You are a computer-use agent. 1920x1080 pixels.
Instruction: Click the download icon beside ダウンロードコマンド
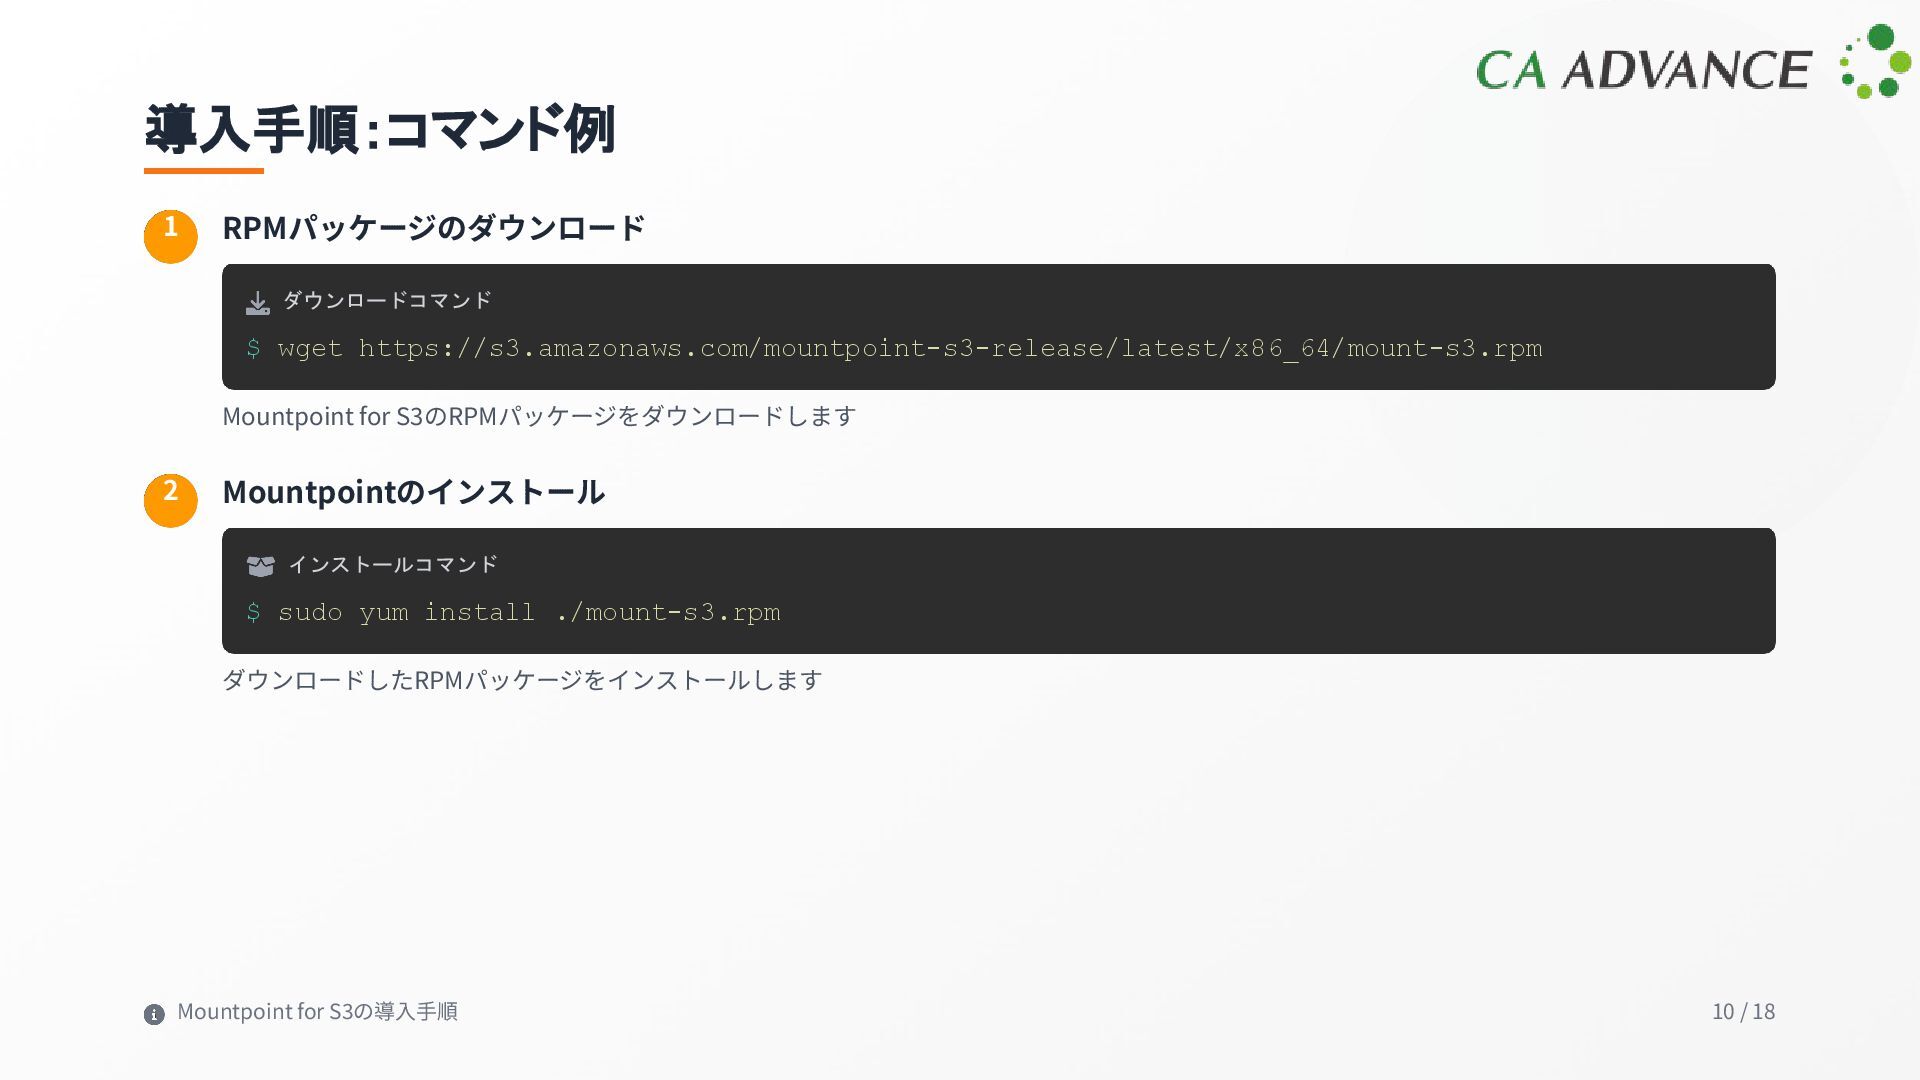(258, 302)
